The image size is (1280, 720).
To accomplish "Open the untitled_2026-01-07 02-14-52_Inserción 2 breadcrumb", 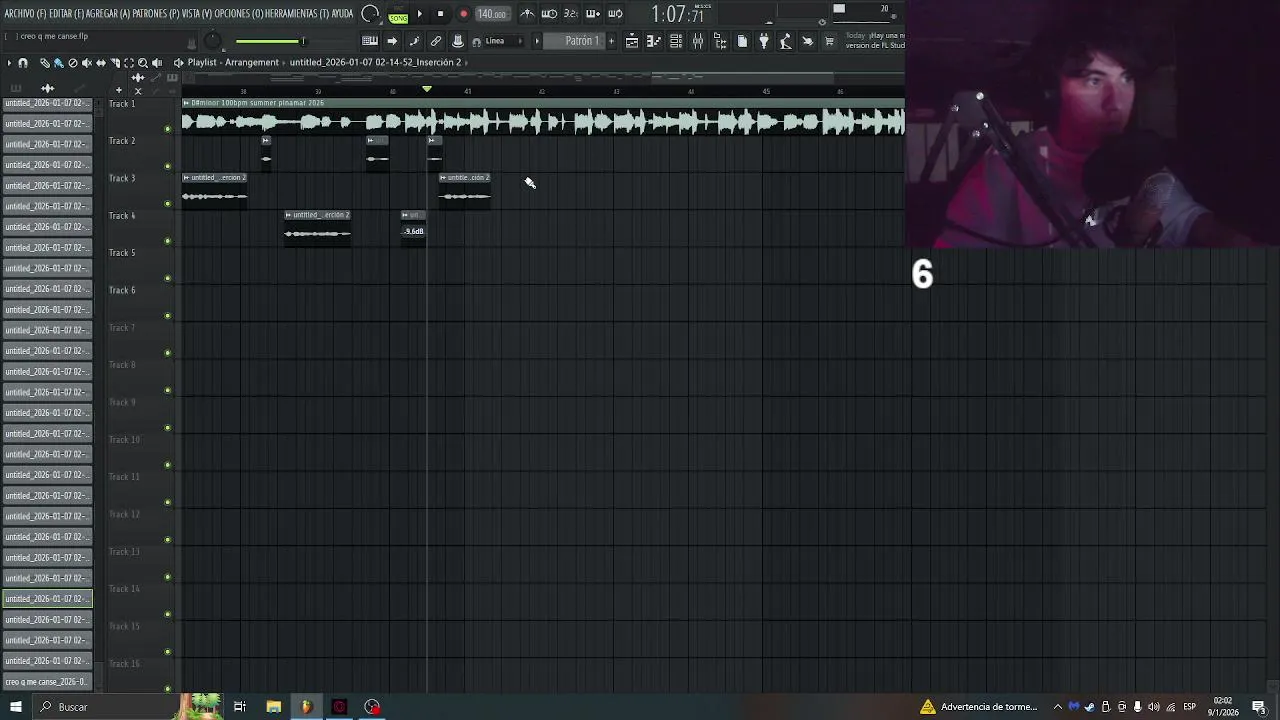I will [x=375, y=62].
